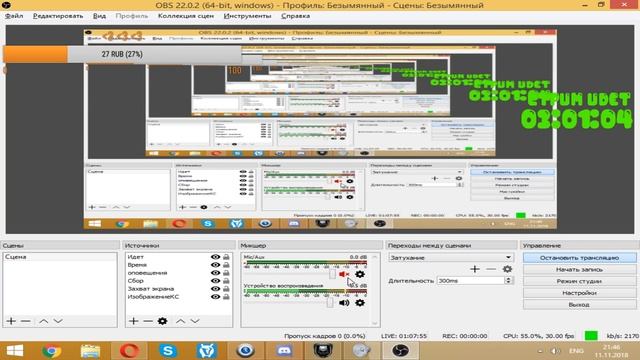Toggle lock on Сбор source

(x=226, y=281)
